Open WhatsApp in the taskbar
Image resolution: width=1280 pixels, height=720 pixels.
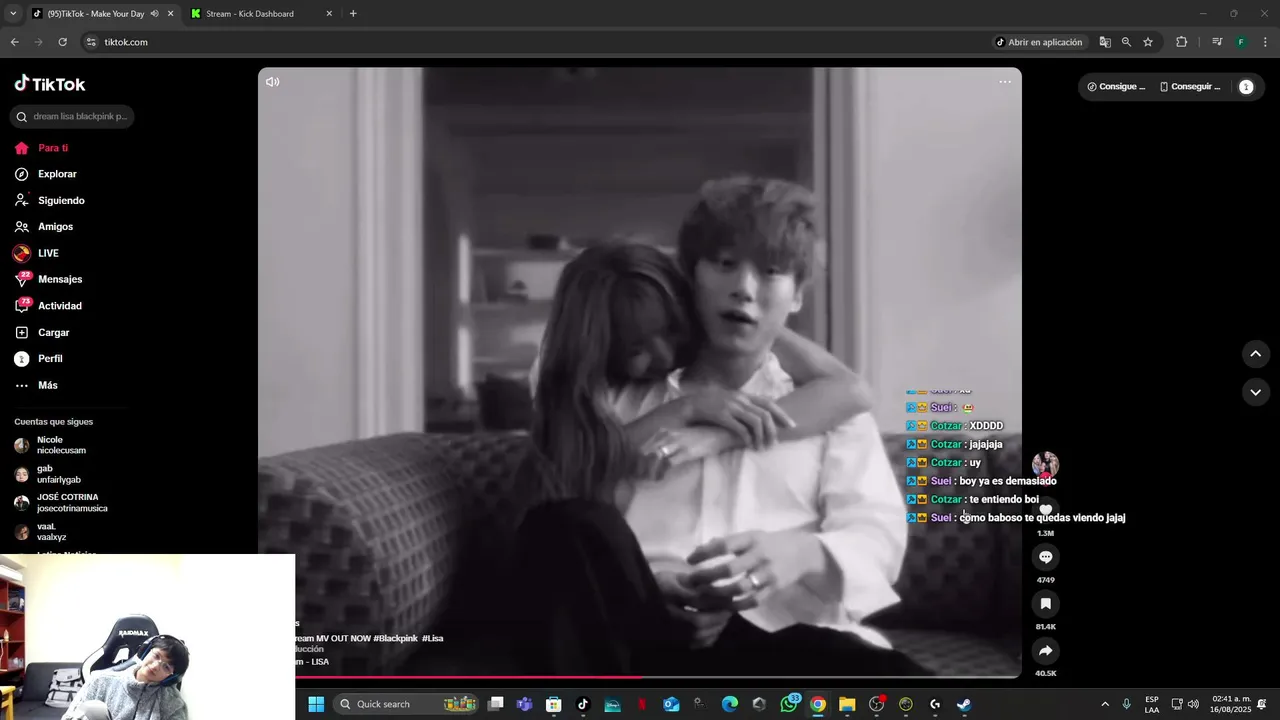tap(789, 704)
